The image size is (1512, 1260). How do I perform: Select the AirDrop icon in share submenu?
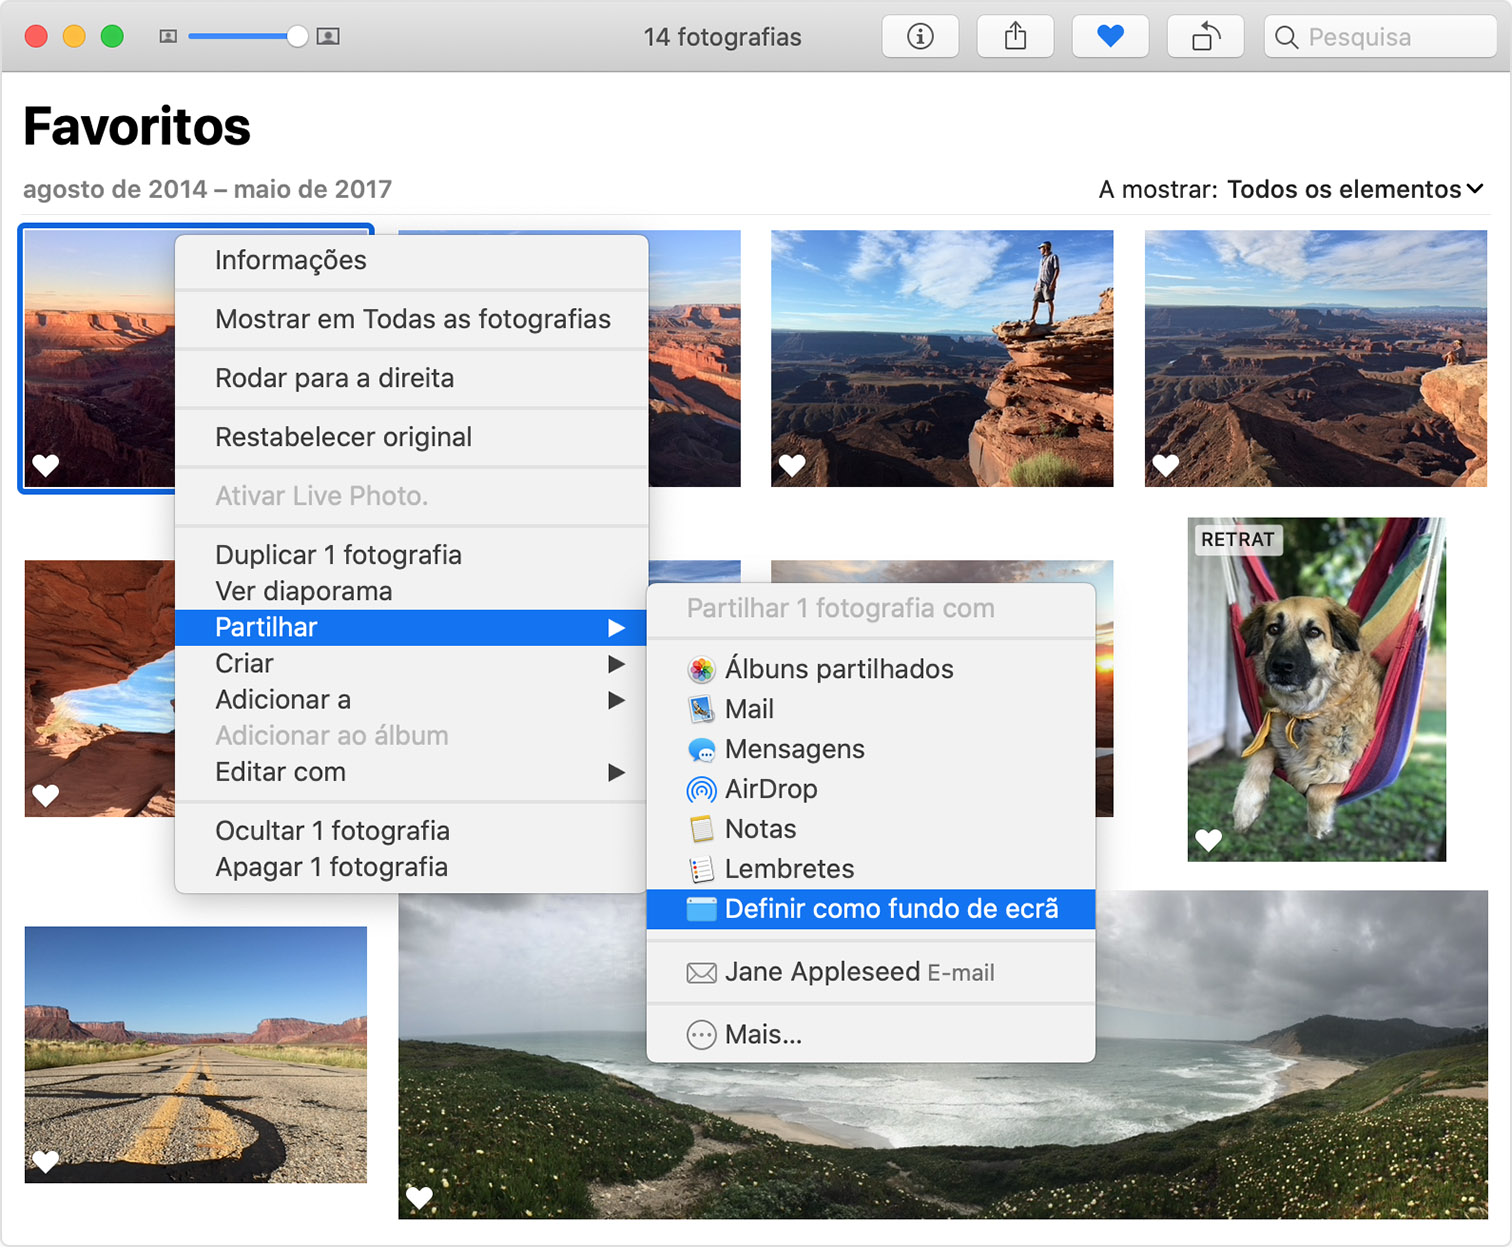(x=701, y=789)
